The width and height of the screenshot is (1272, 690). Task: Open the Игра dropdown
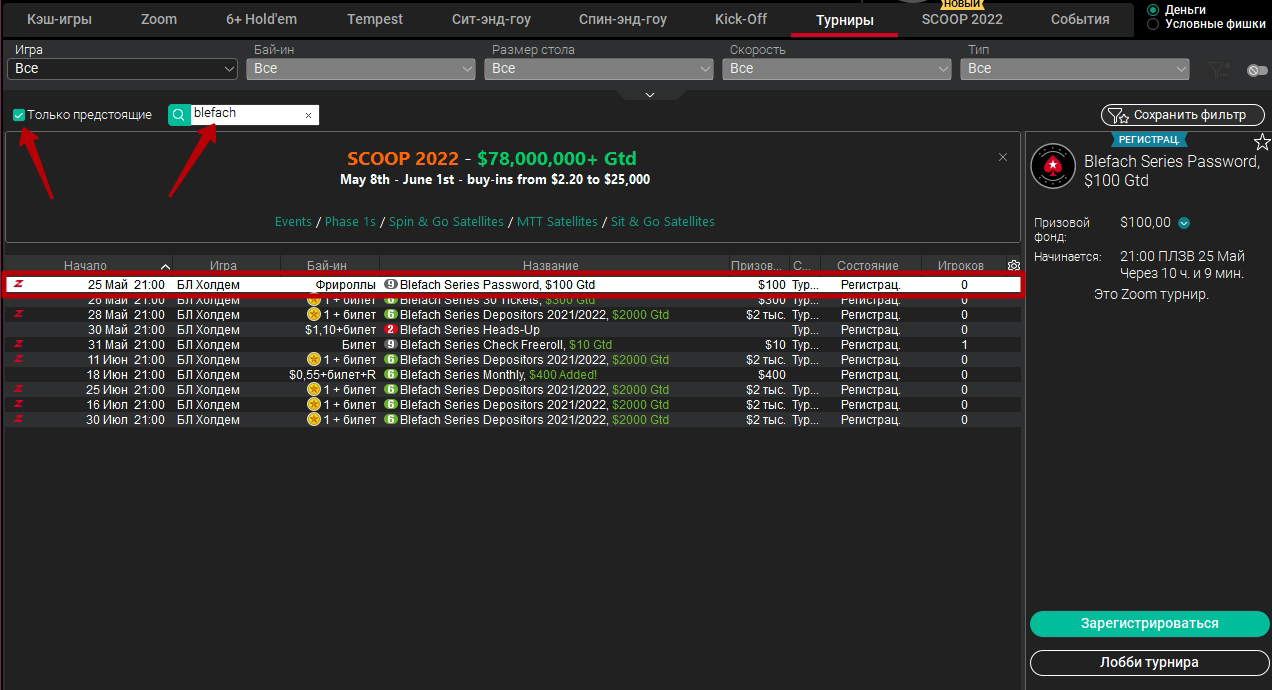122,68
